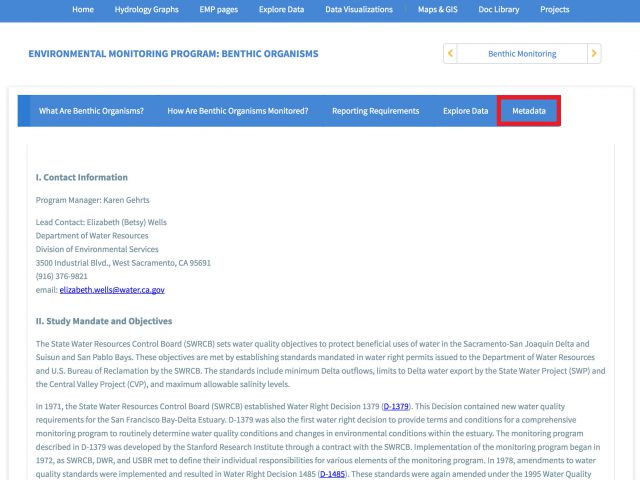Screen dimensions: 640x480
Task: Click the 3500 Industrial Blvd. address line
Action: [x=123, y=263]
